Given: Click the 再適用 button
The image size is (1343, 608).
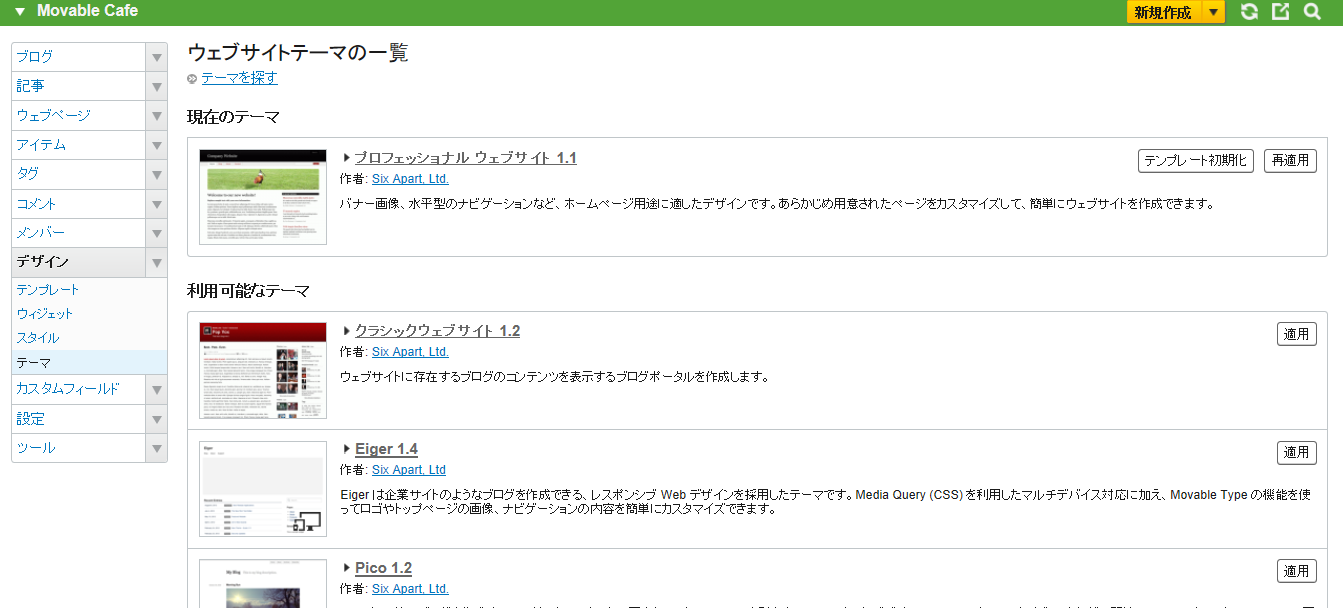Looking at the screenshot, I should pyautogui.click(x=1290, y=161).
